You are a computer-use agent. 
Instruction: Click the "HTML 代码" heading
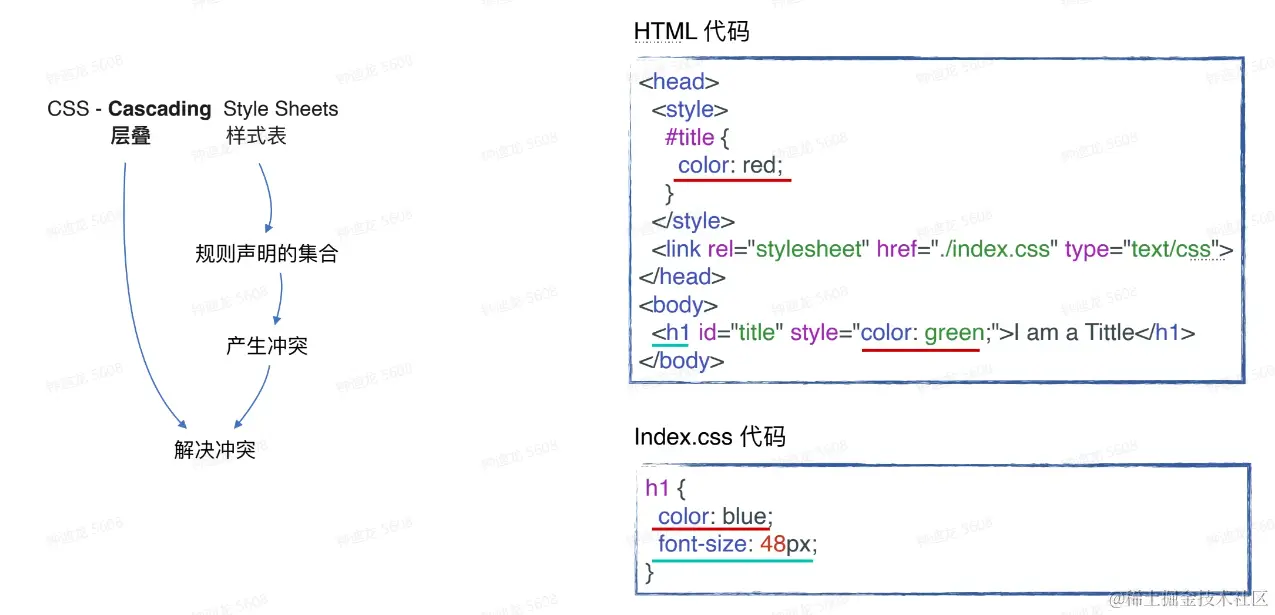click(x=692, y=32)
